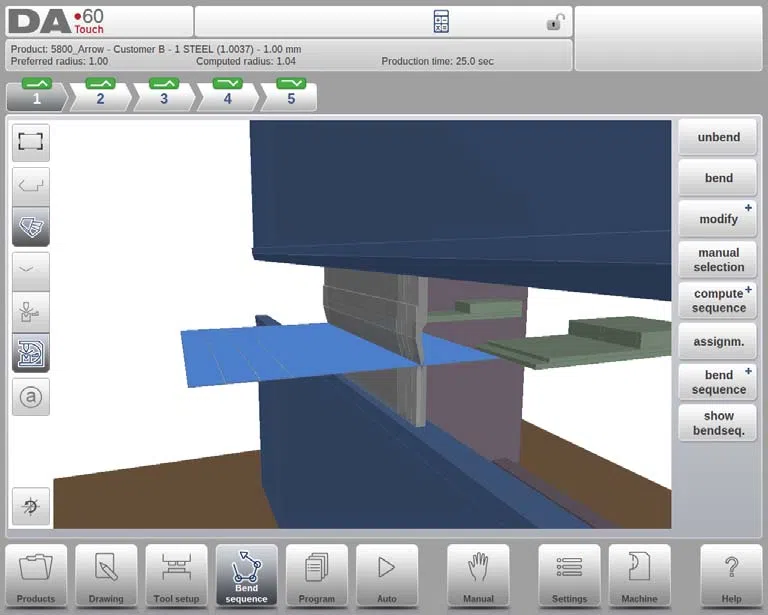This screenshot has width=768, height=615.
Task: Select bend step 1 tab
Action: click(x=37, y=98)
